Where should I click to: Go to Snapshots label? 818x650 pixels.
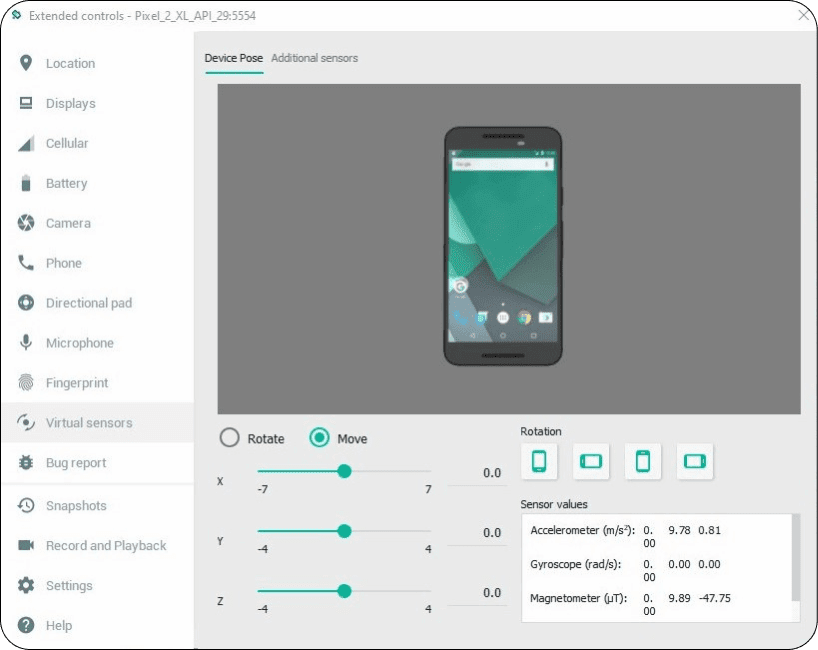point(76,505)
